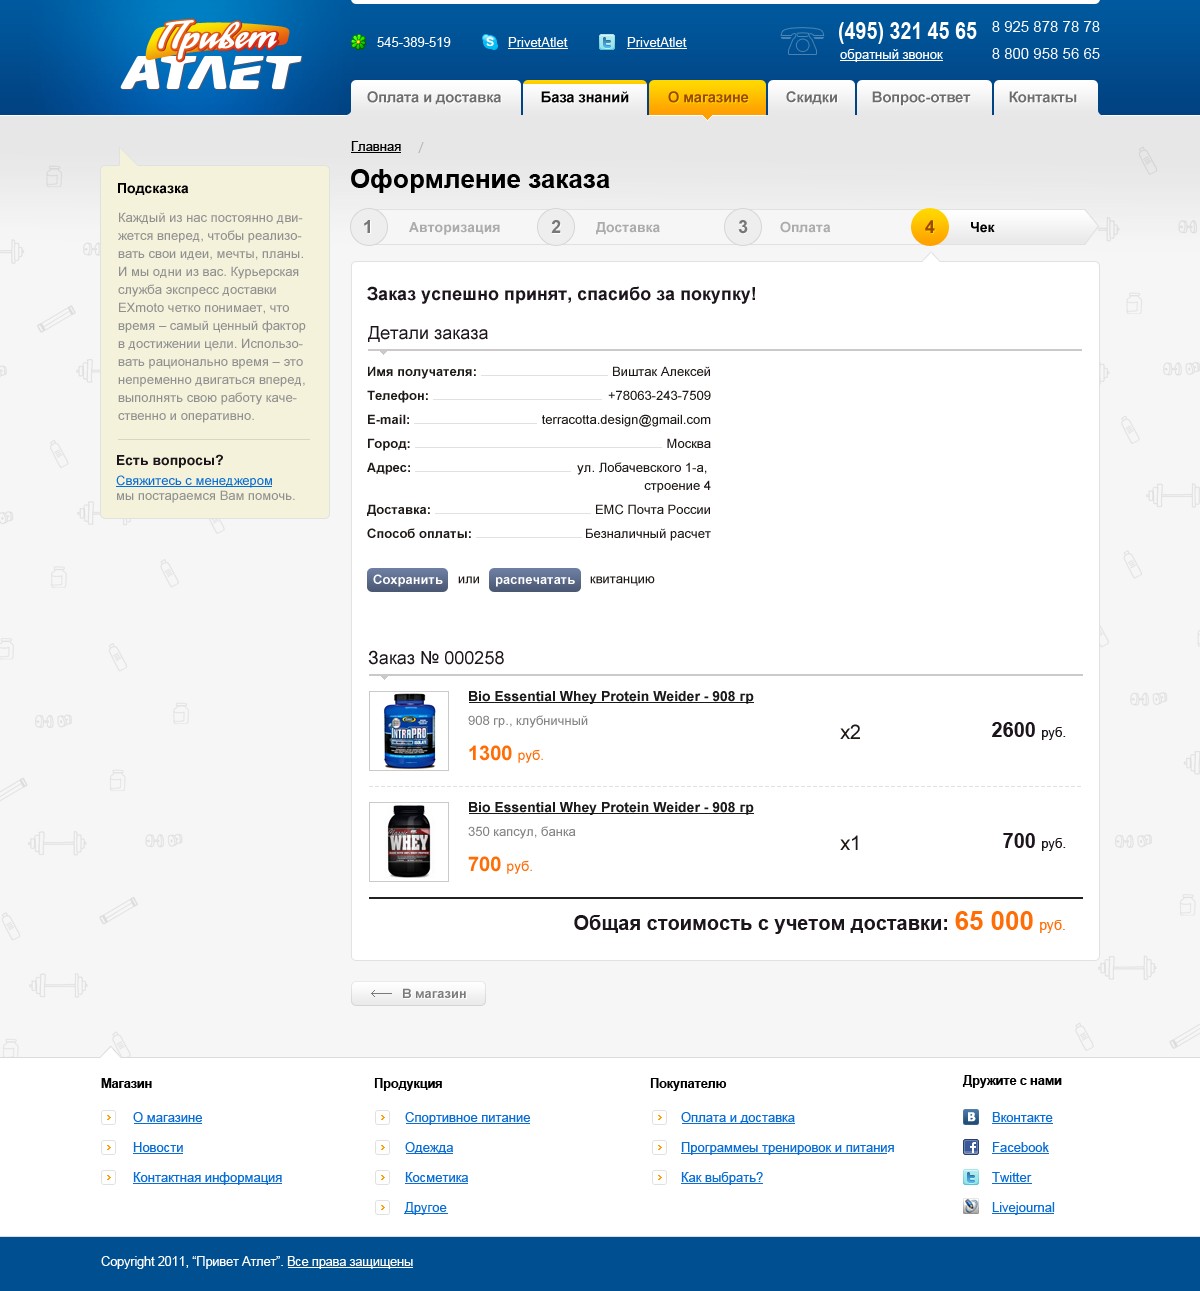The image size is (1200, 1291).
Task: Click Skype PrivetAtlet link
Action: tap(537, 42)
